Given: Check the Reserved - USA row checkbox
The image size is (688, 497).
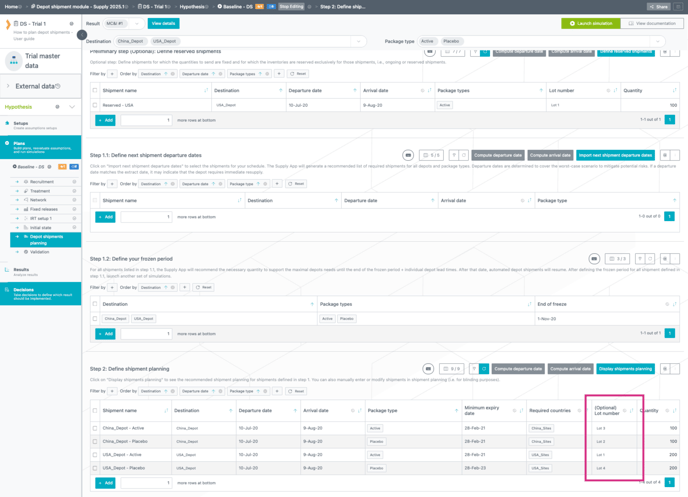Looking at the screenshot, I should coord(96,105).
